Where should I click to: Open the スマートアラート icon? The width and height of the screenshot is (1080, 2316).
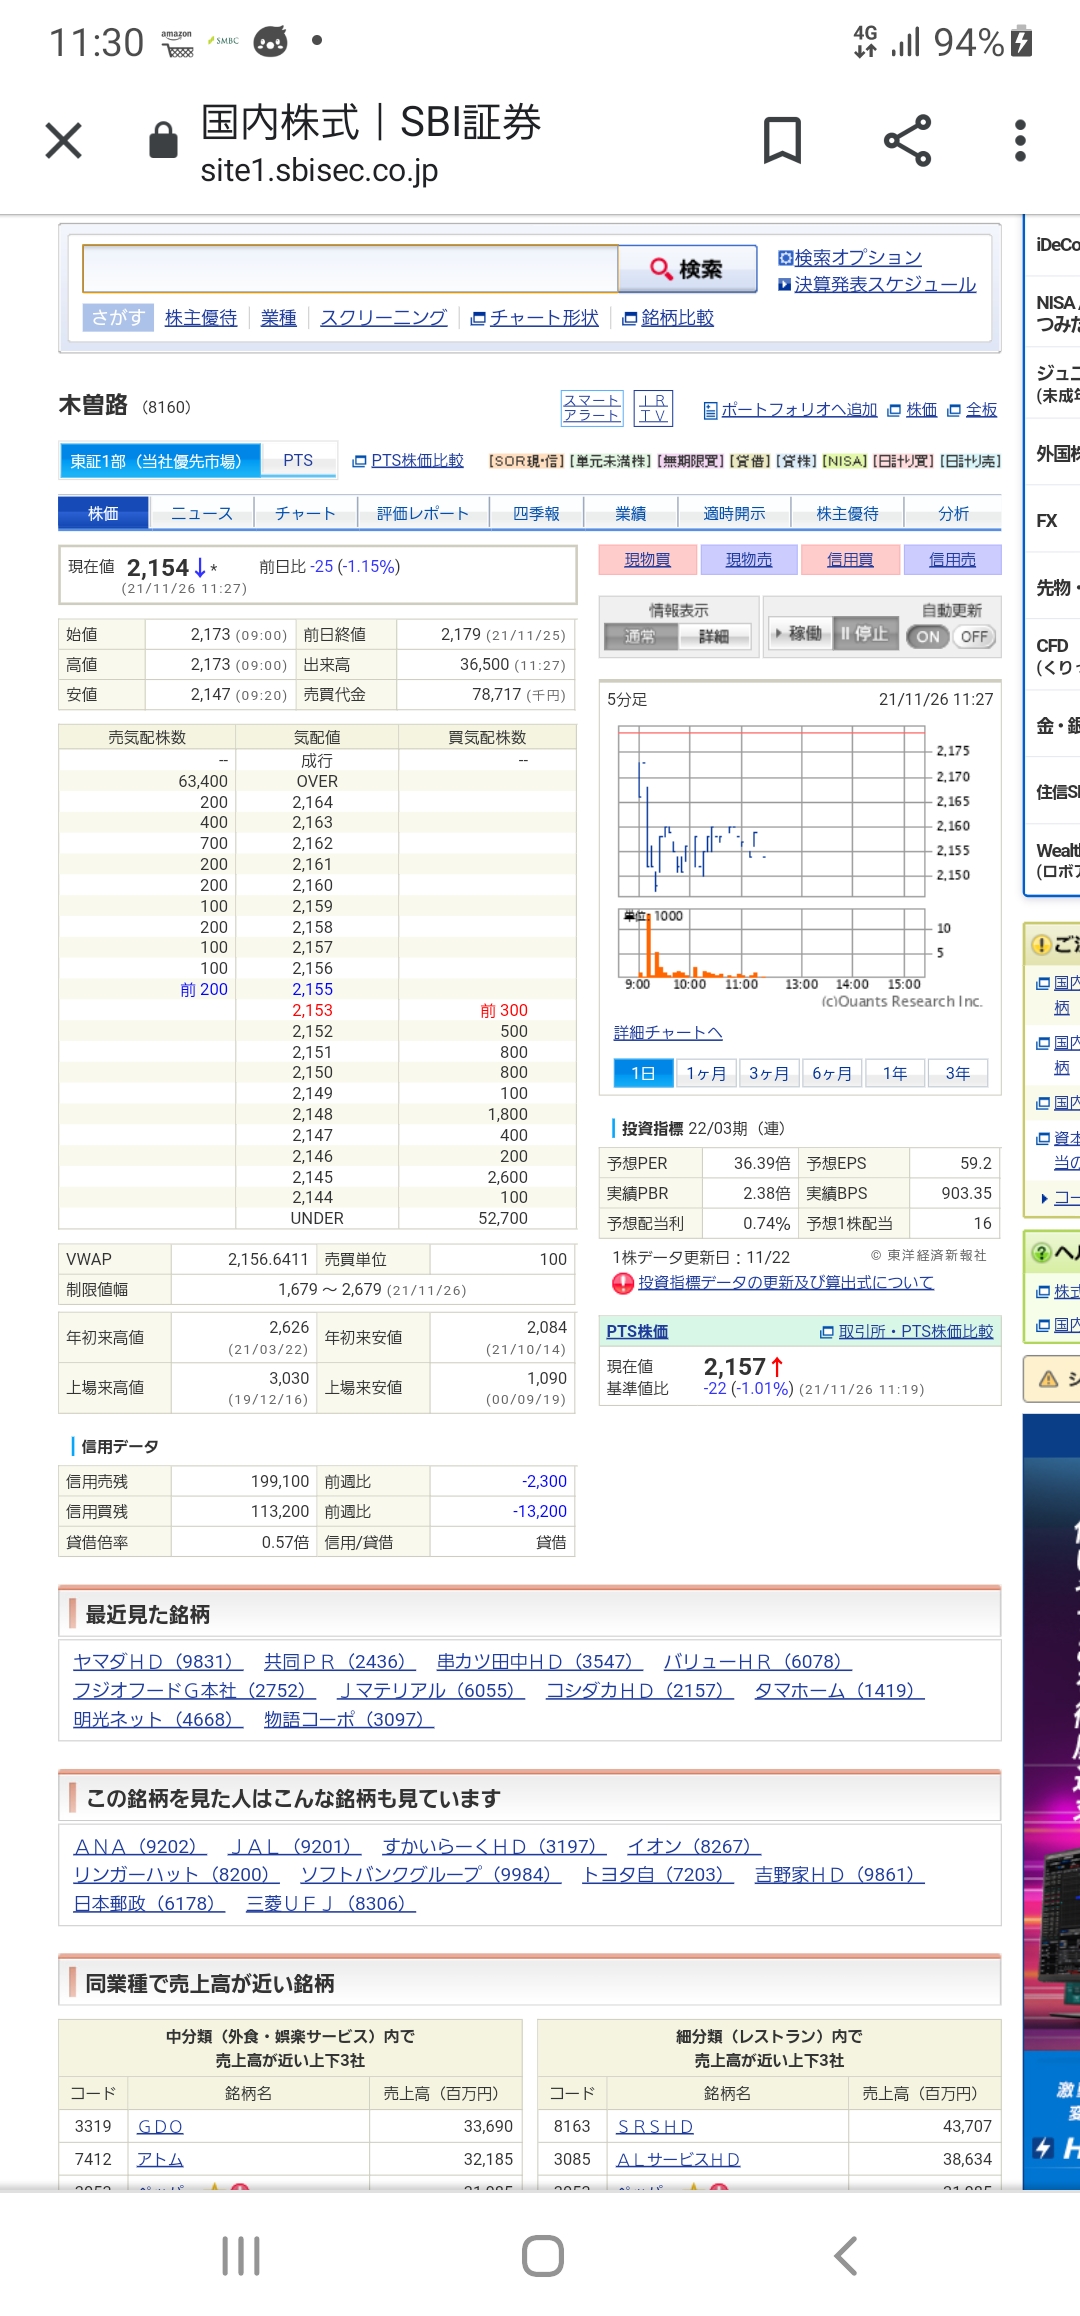point(592,408)
